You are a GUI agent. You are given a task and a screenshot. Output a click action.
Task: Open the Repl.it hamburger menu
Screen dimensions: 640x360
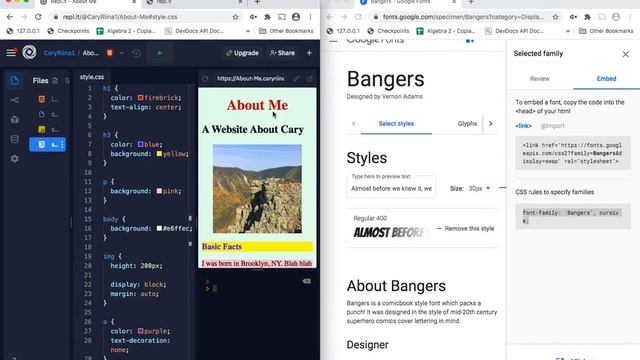point(11,53)
